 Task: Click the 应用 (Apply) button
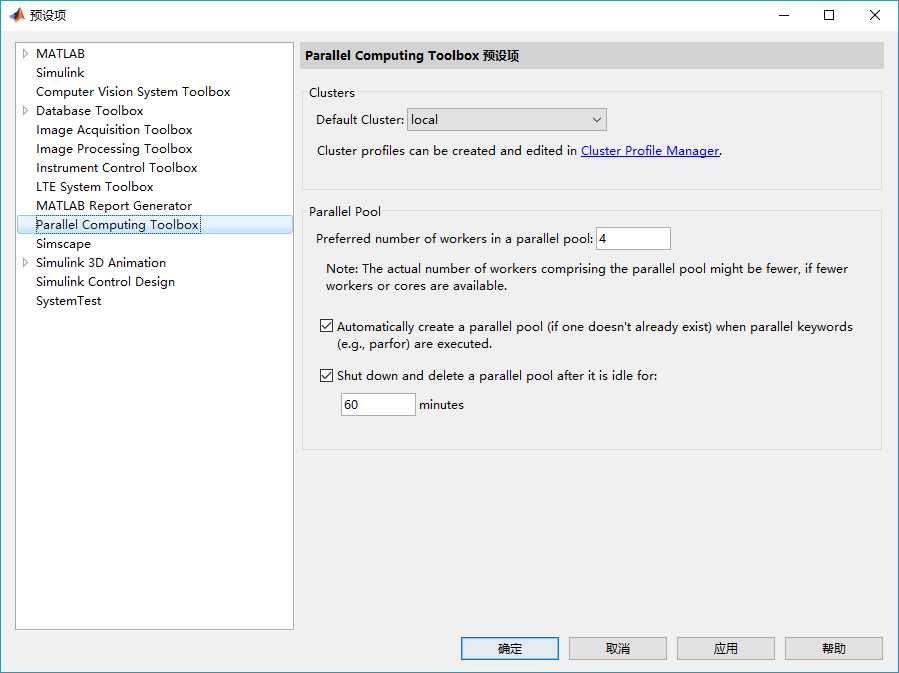click(x=725, y=648)
